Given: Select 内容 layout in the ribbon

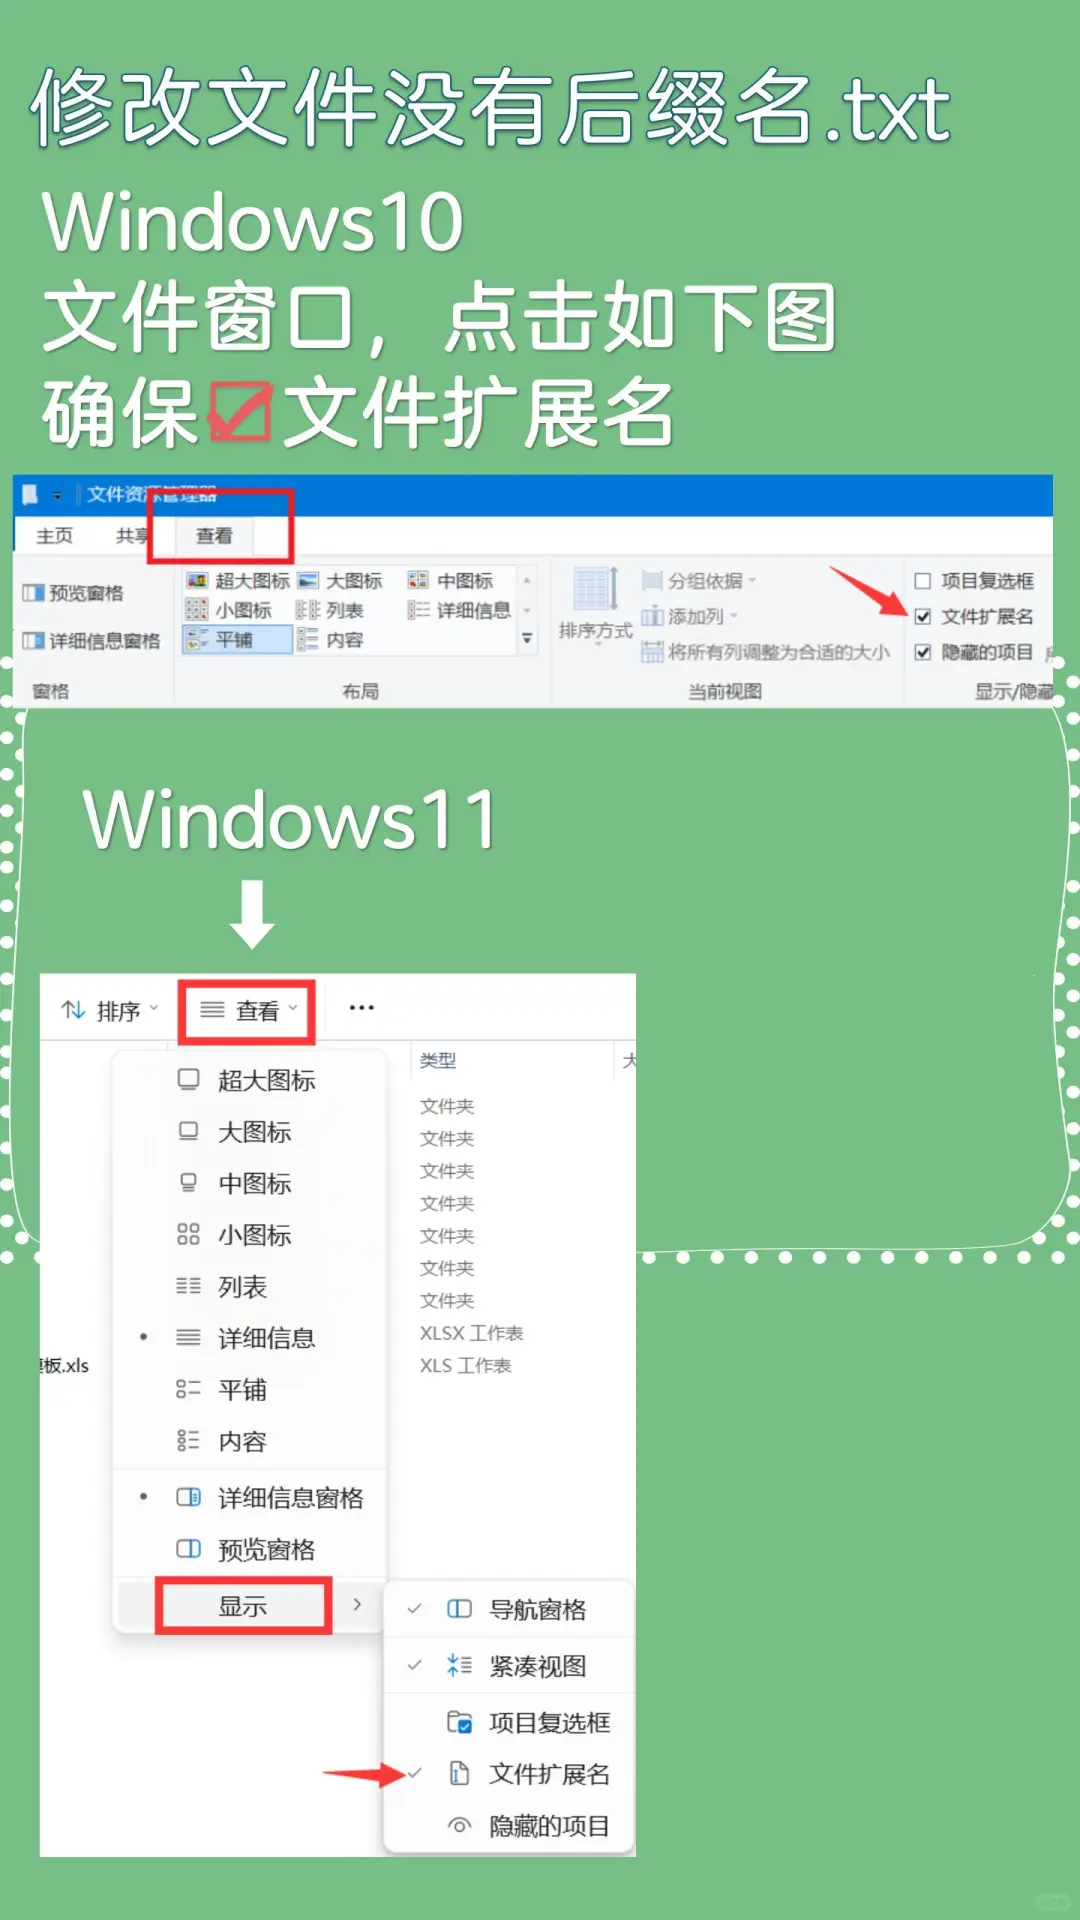Looking at the screenshot, I should (x=330, y=640).
